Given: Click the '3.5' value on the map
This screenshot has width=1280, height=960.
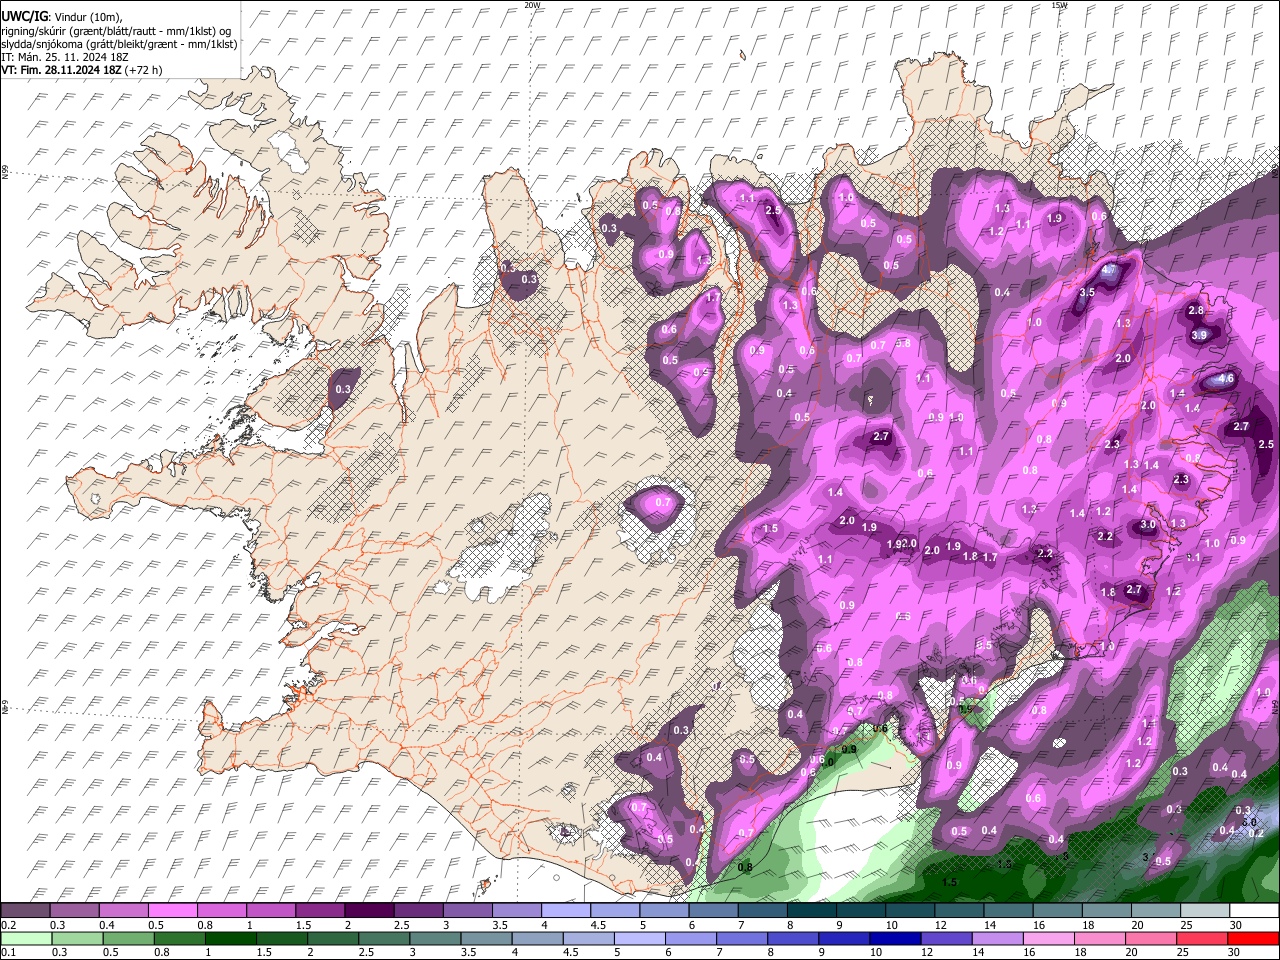Looking at the screenshot, I should coord(1088,292).
